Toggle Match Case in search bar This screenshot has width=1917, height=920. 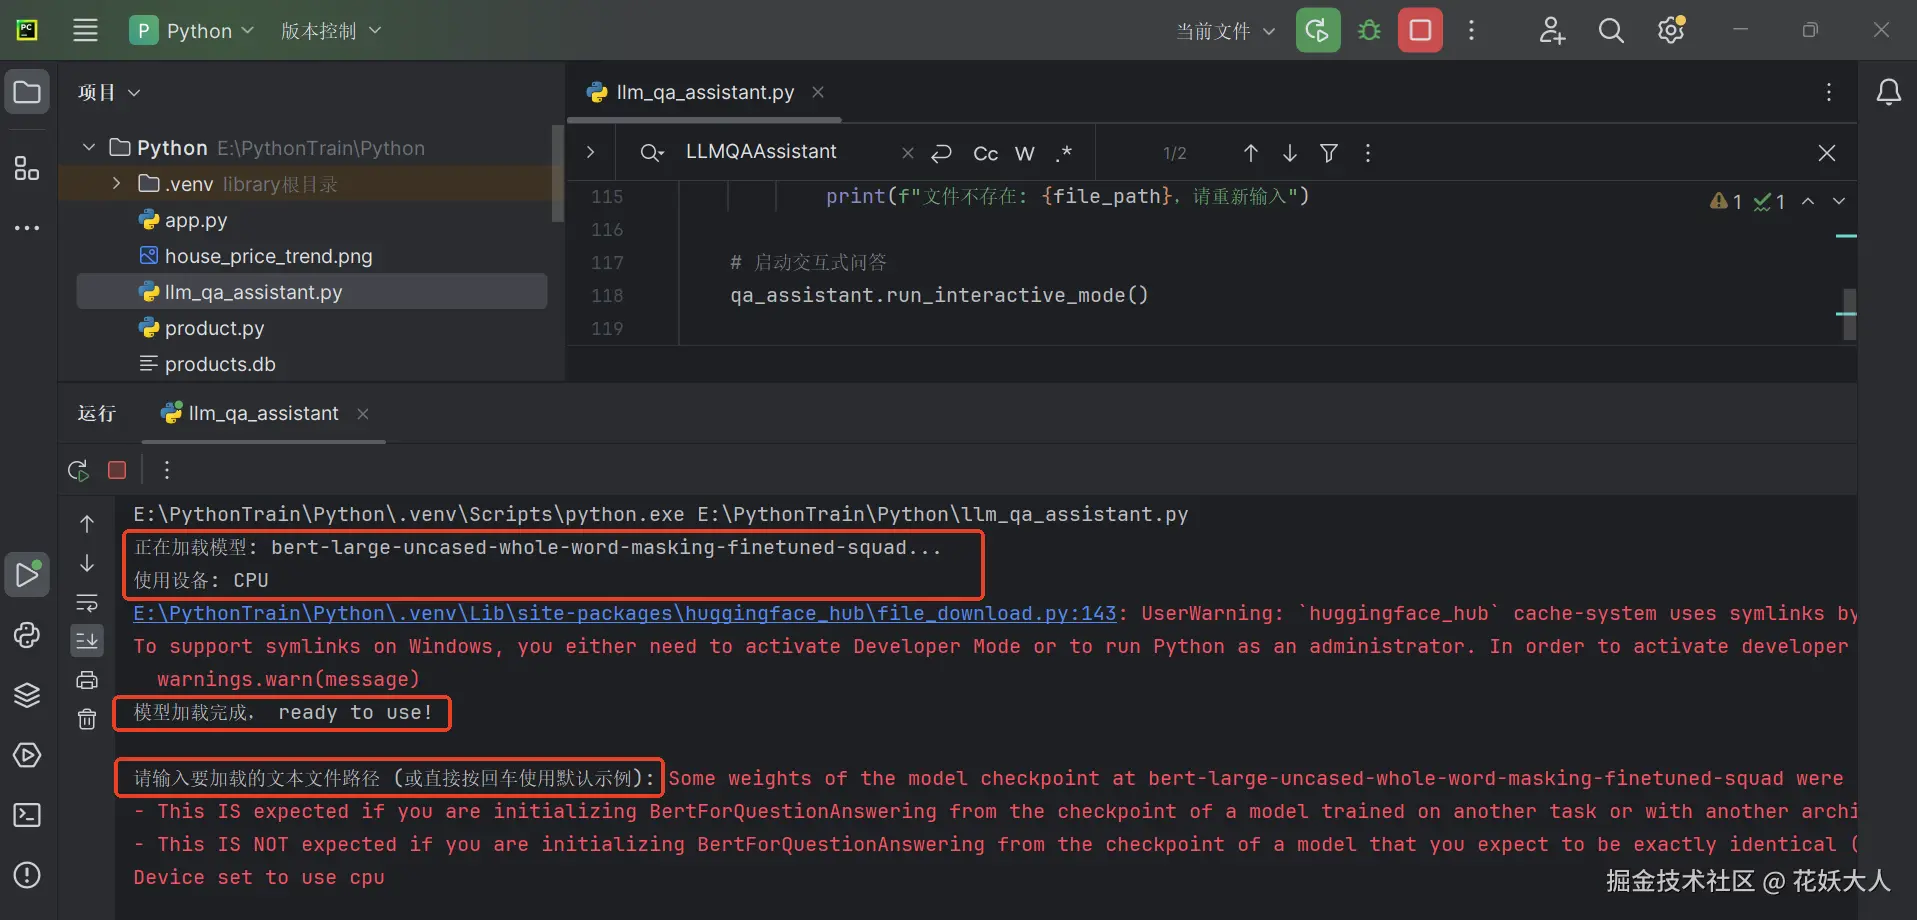[x=985, y=153]
